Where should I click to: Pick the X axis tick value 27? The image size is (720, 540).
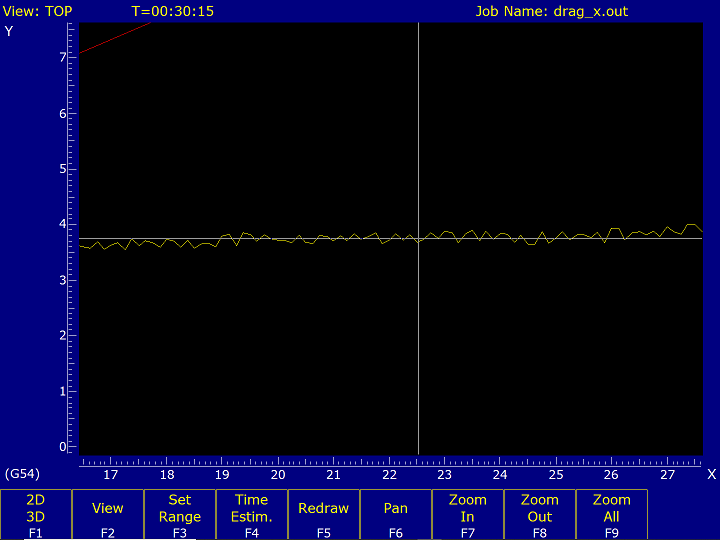click(x=667, y=474)
